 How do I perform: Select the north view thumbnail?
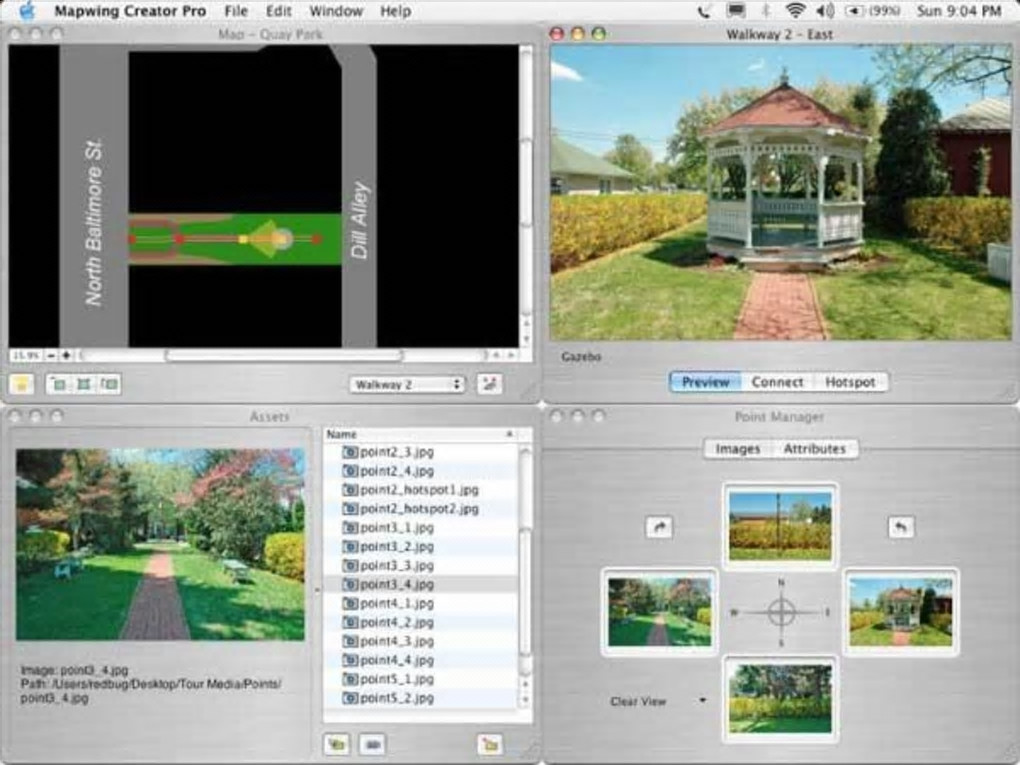tap(780, 526)
